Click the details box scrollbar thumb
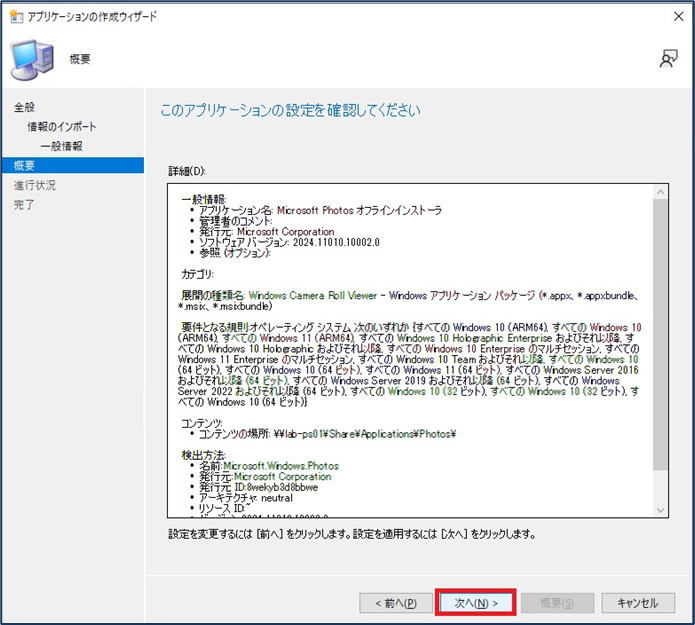The height and width of the screenshot is (625, 695). [x=660, y=335]
